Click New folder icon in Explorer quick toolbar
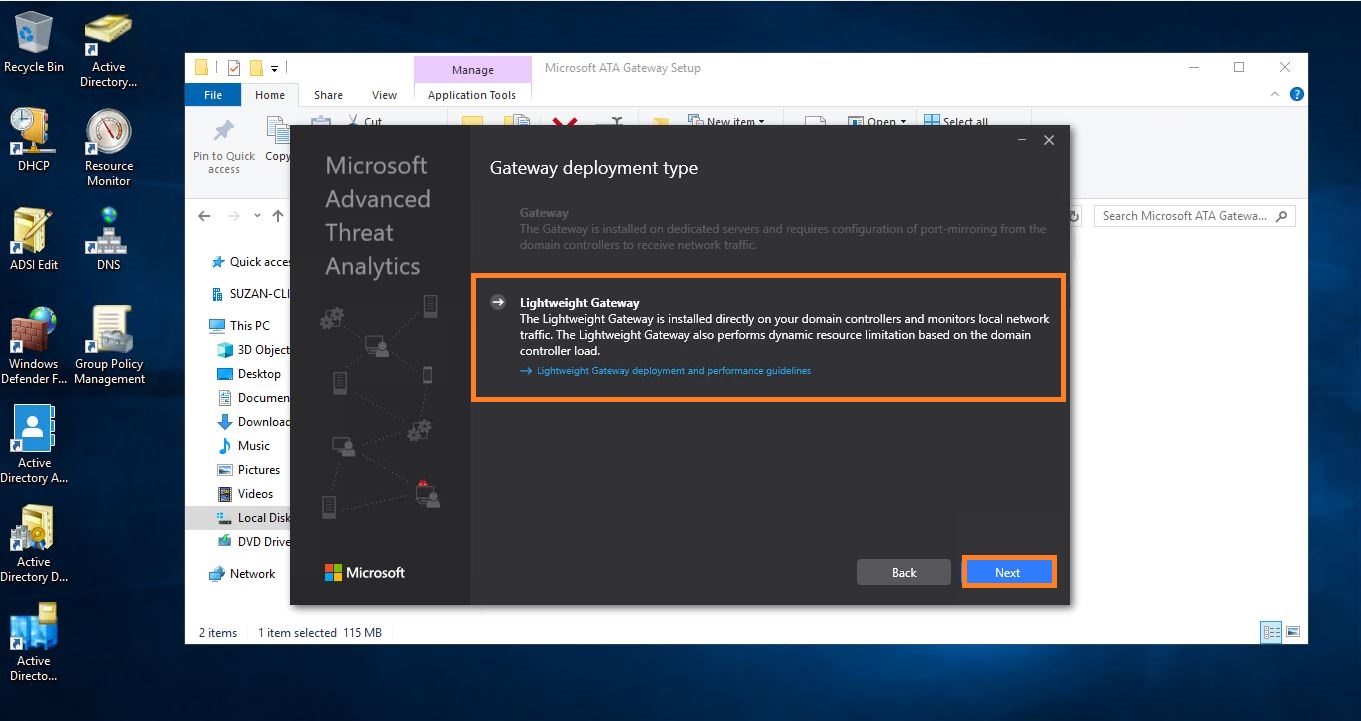 click(256, 68)
